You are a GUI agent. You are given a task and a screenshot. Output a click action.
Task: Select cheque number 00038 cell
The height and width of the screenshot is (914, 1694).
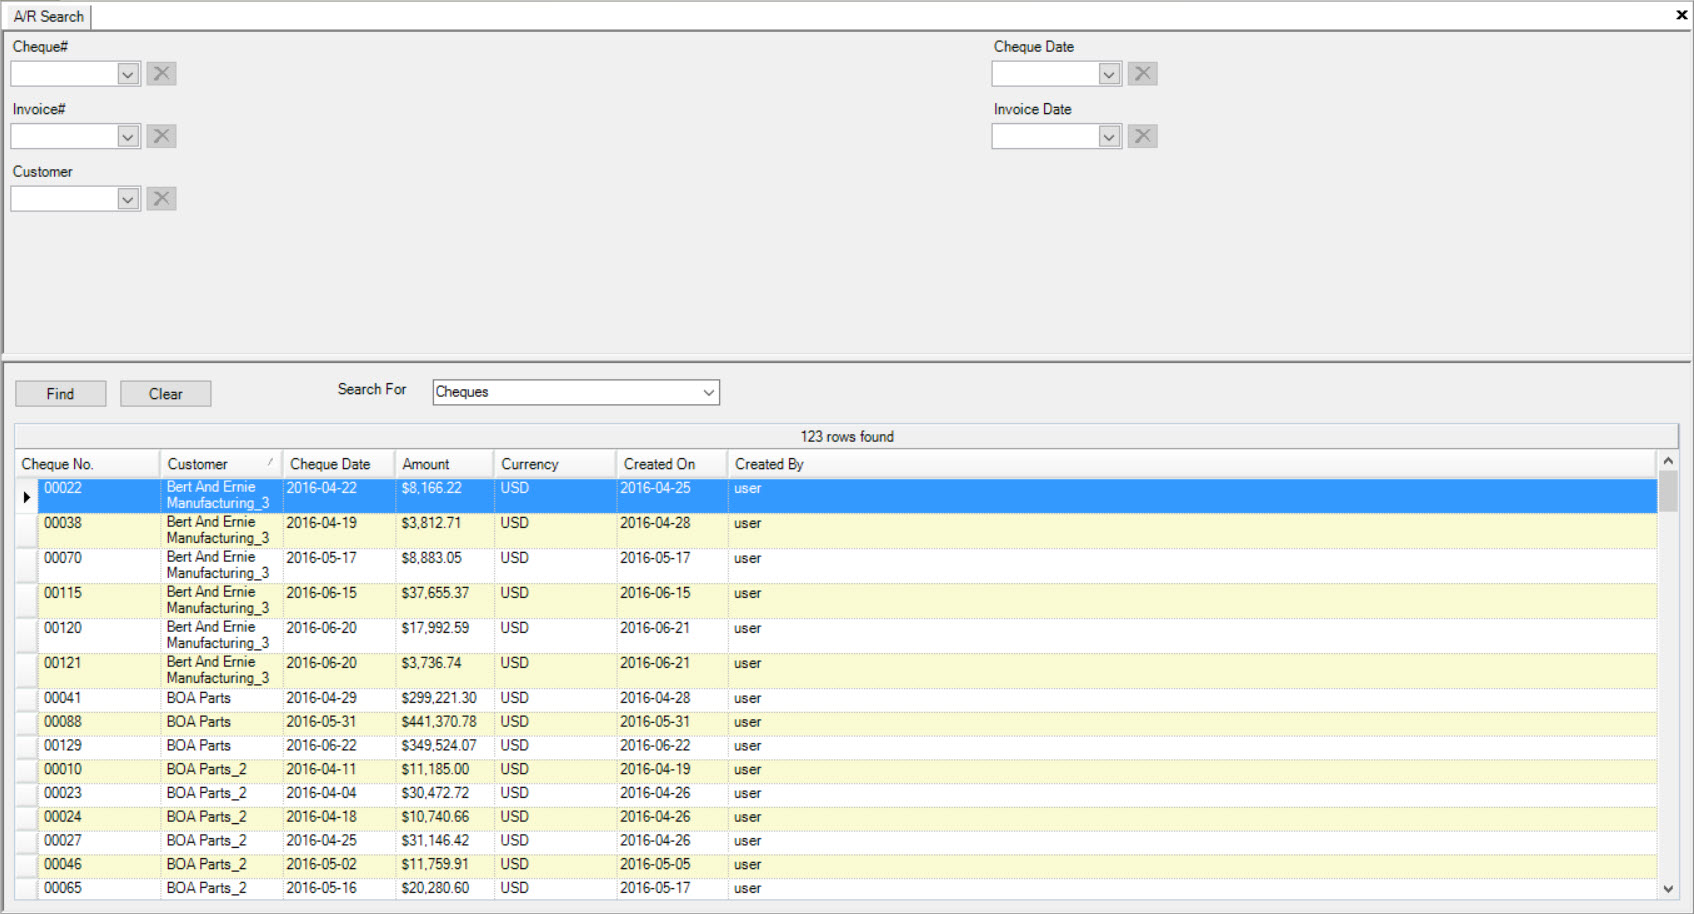pos(99,531)
